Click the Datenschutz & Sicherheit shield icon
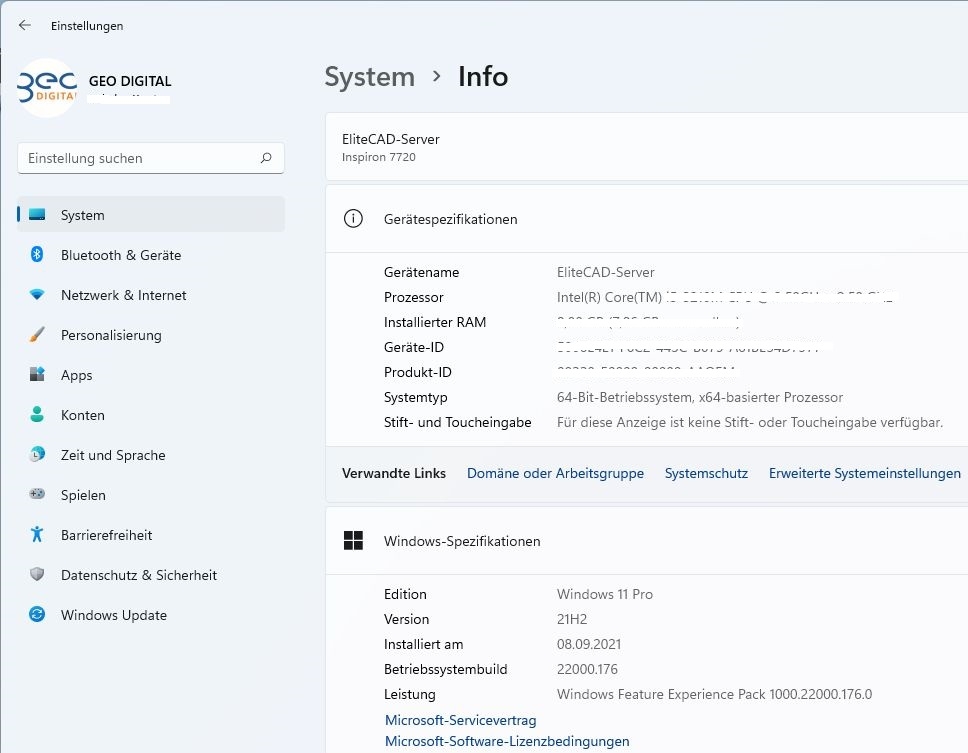The height and width of the screenshot is (753, 968). (x=37, y=575)
